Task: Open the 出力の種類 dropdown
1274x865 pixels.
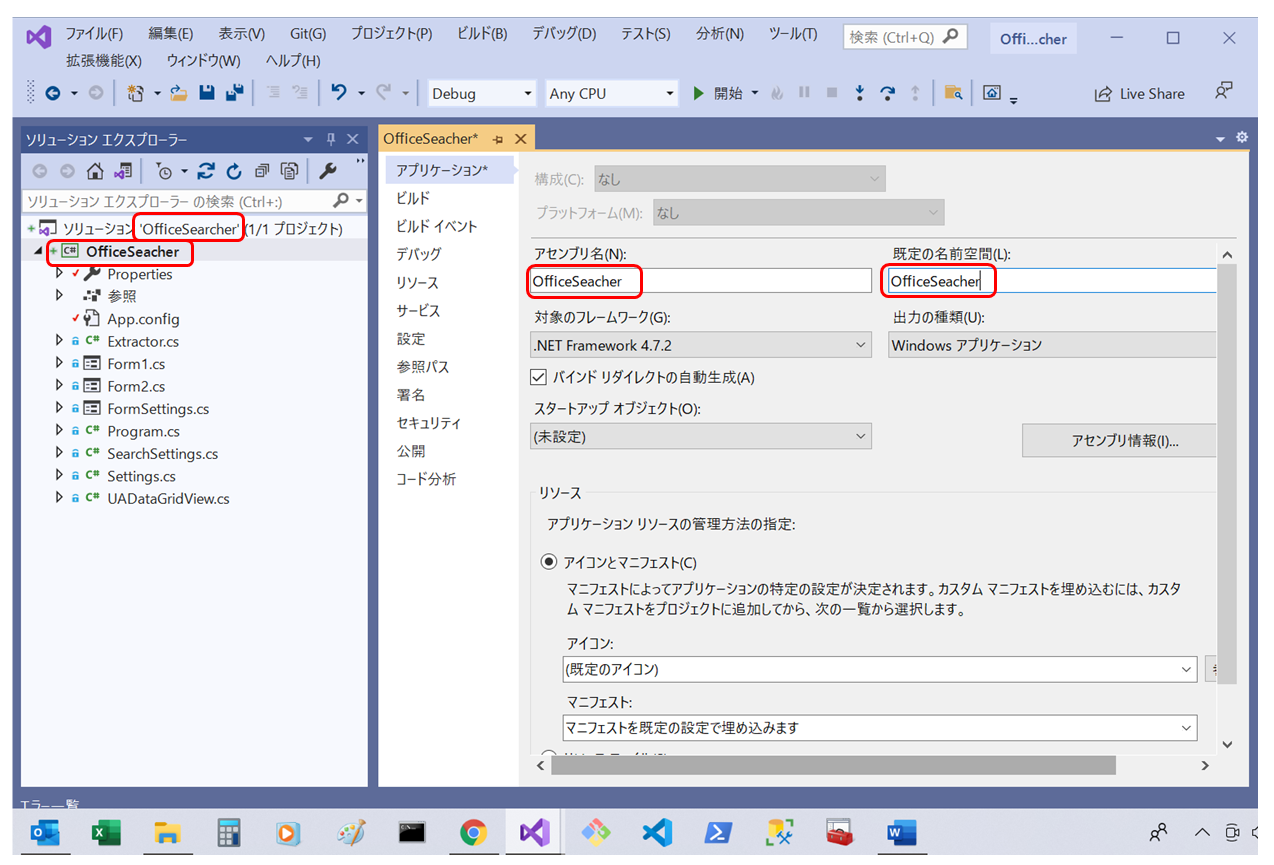Action: [x=1052, y=345]
